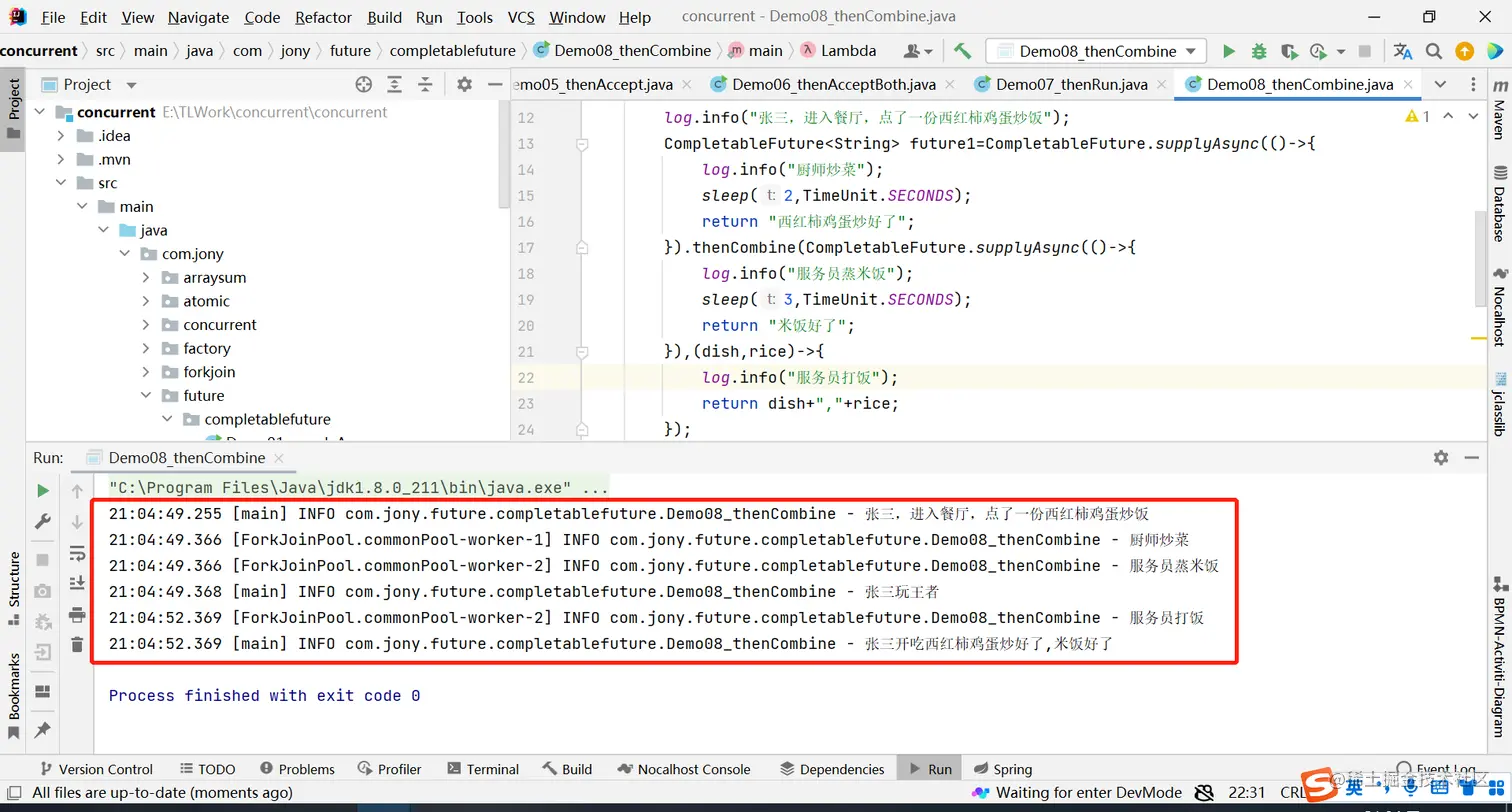Open the File menu
Viewport: 1512px width, 812px height.
pos(53,17)
